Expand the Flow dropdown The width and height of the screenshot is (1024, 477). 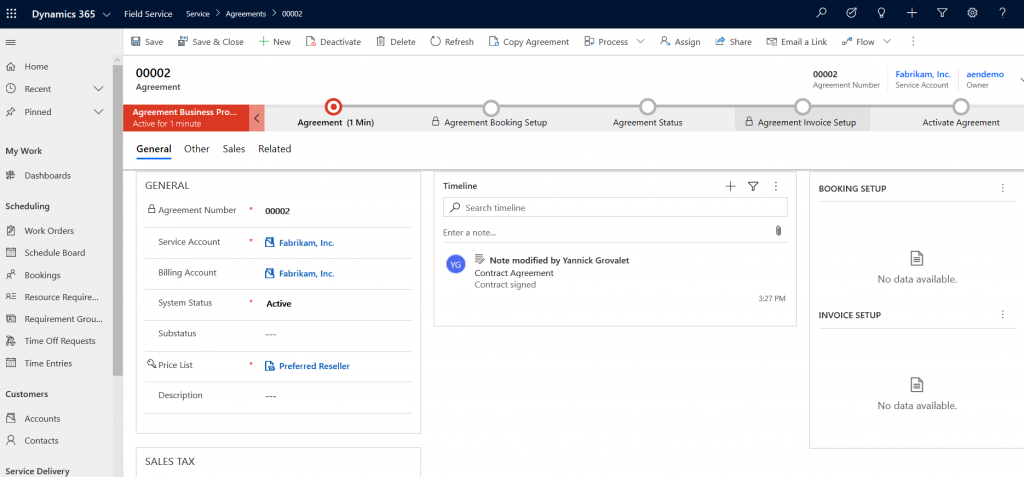tap(886, 42)
